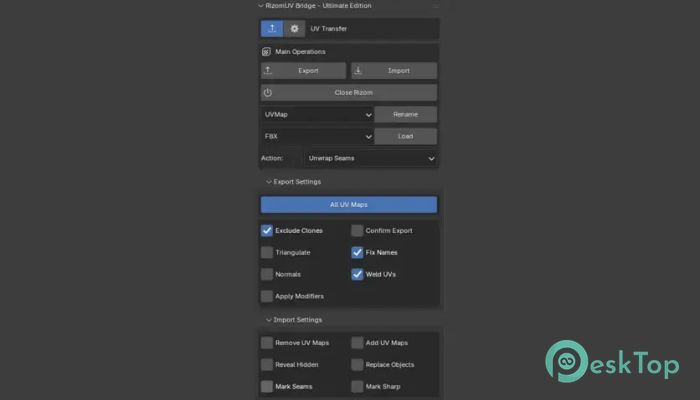
Task: Uncheck the Weld UVs checkbox
Action: (357, 274)
